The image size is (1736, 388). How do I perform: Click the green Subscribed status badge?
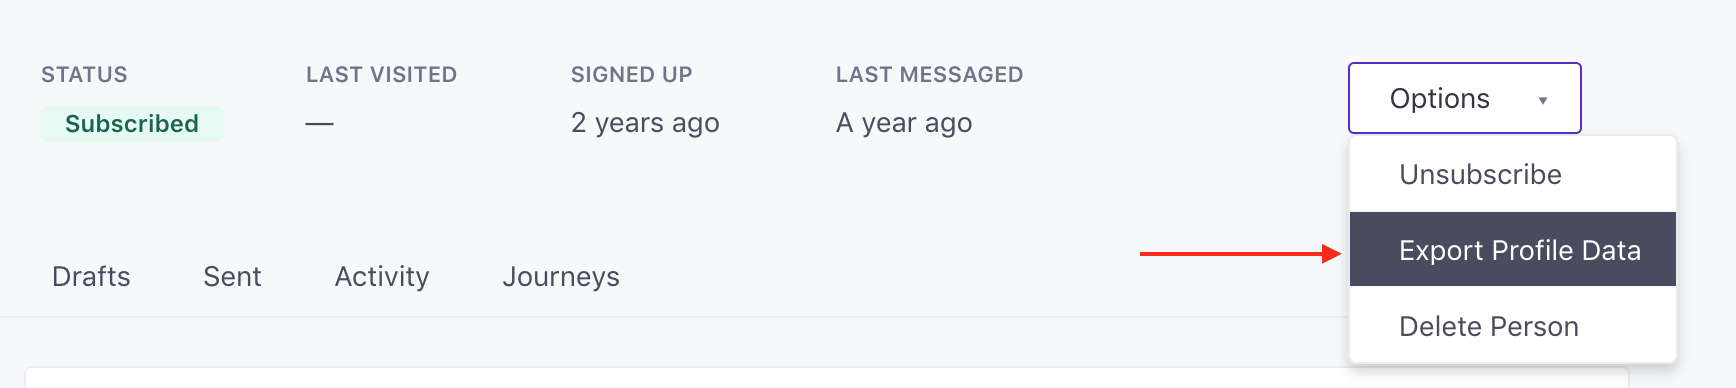[132, 123]
